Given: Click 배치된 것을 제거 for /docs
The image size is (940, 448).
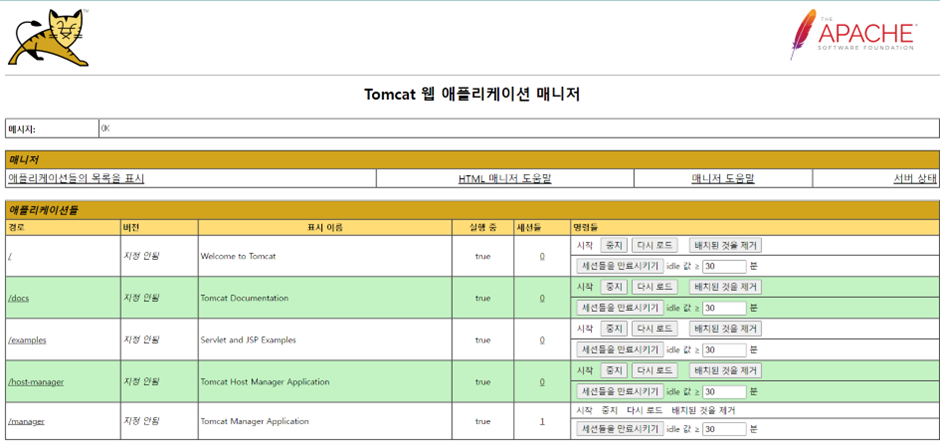Looking at the screenshot, I should pos(725,287).
